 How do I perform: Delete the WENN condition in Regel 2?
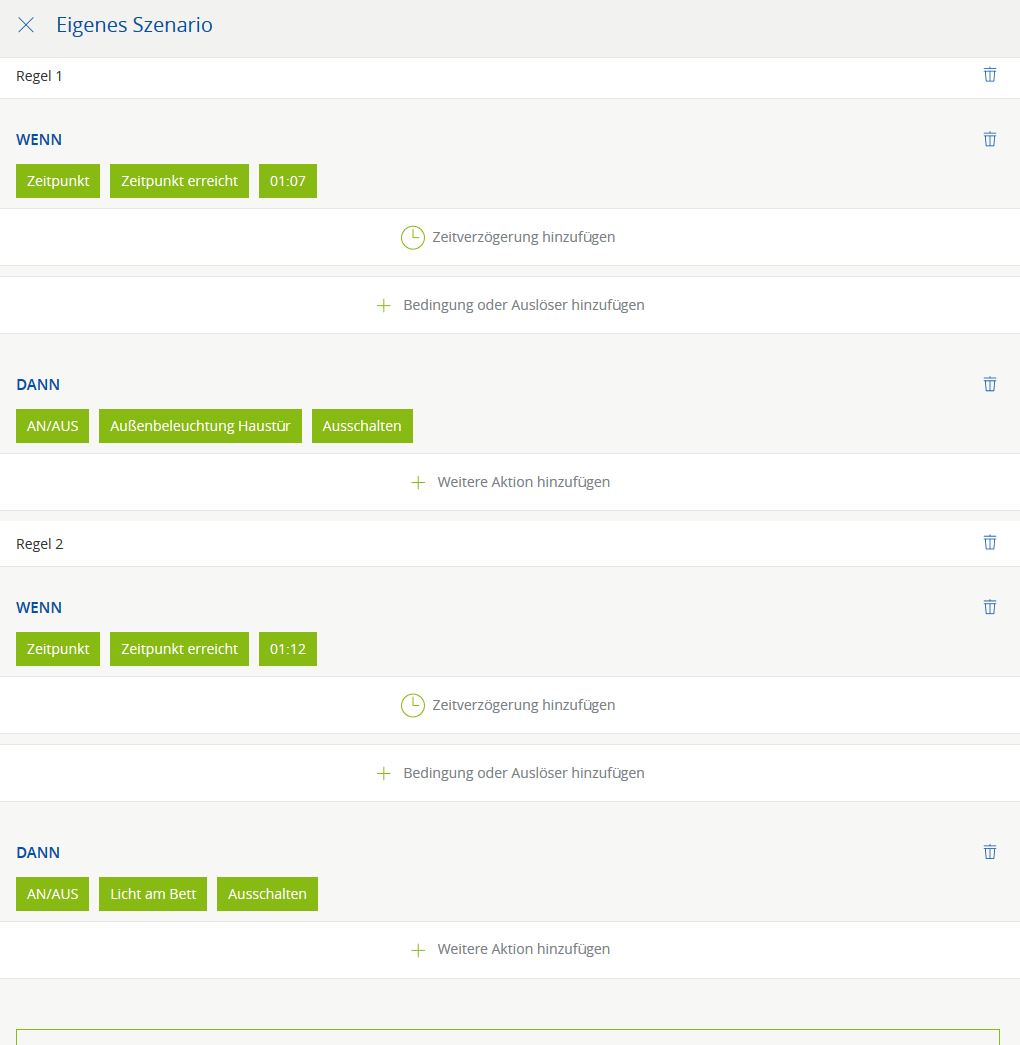(x=989, y=607)
